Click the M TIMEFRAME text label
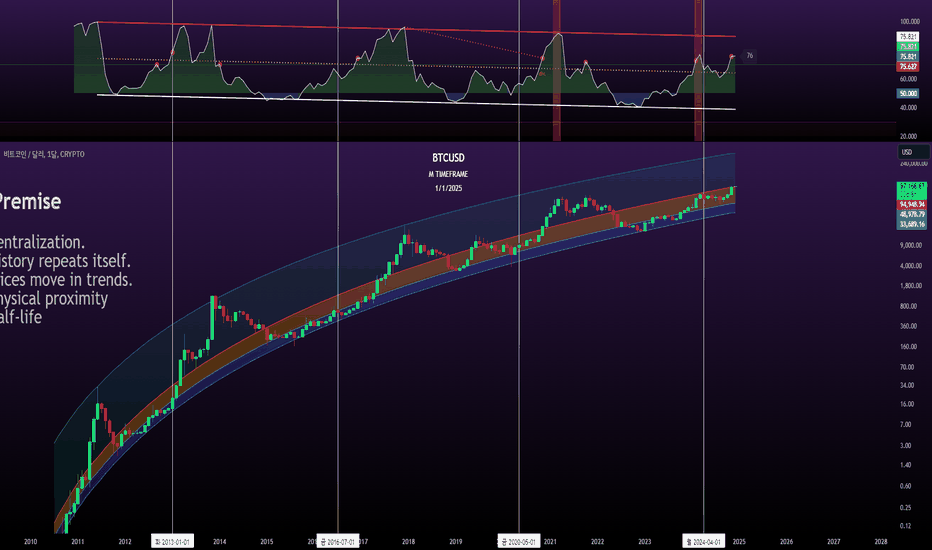 pyautogui.click(x=448, y=174)
